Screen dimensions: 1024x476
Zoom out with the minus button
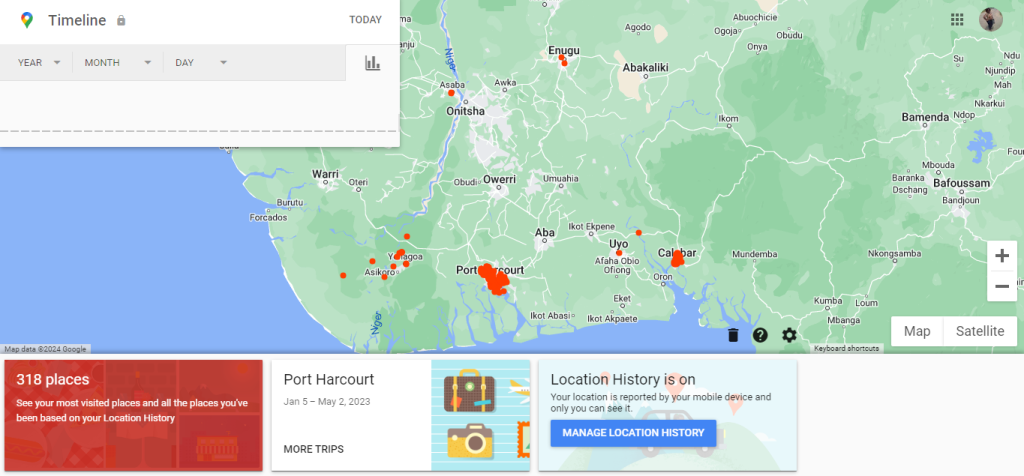coord(1001,287)
